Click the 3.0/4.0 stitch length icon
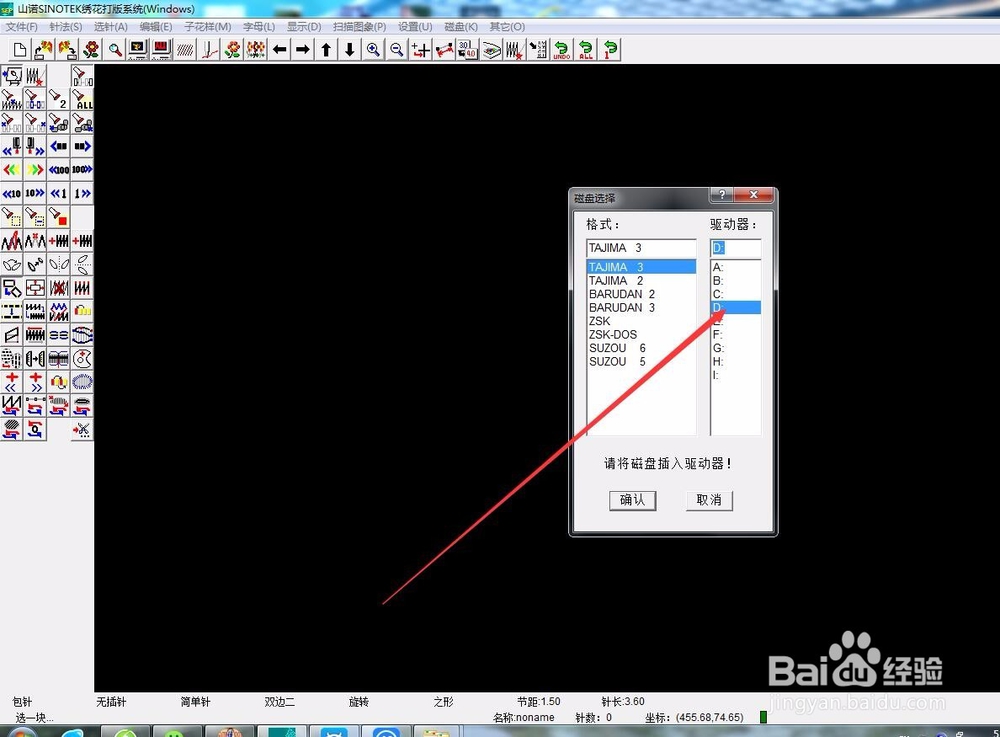This screenshot has width=1000, height=737. tap(467, 50)
